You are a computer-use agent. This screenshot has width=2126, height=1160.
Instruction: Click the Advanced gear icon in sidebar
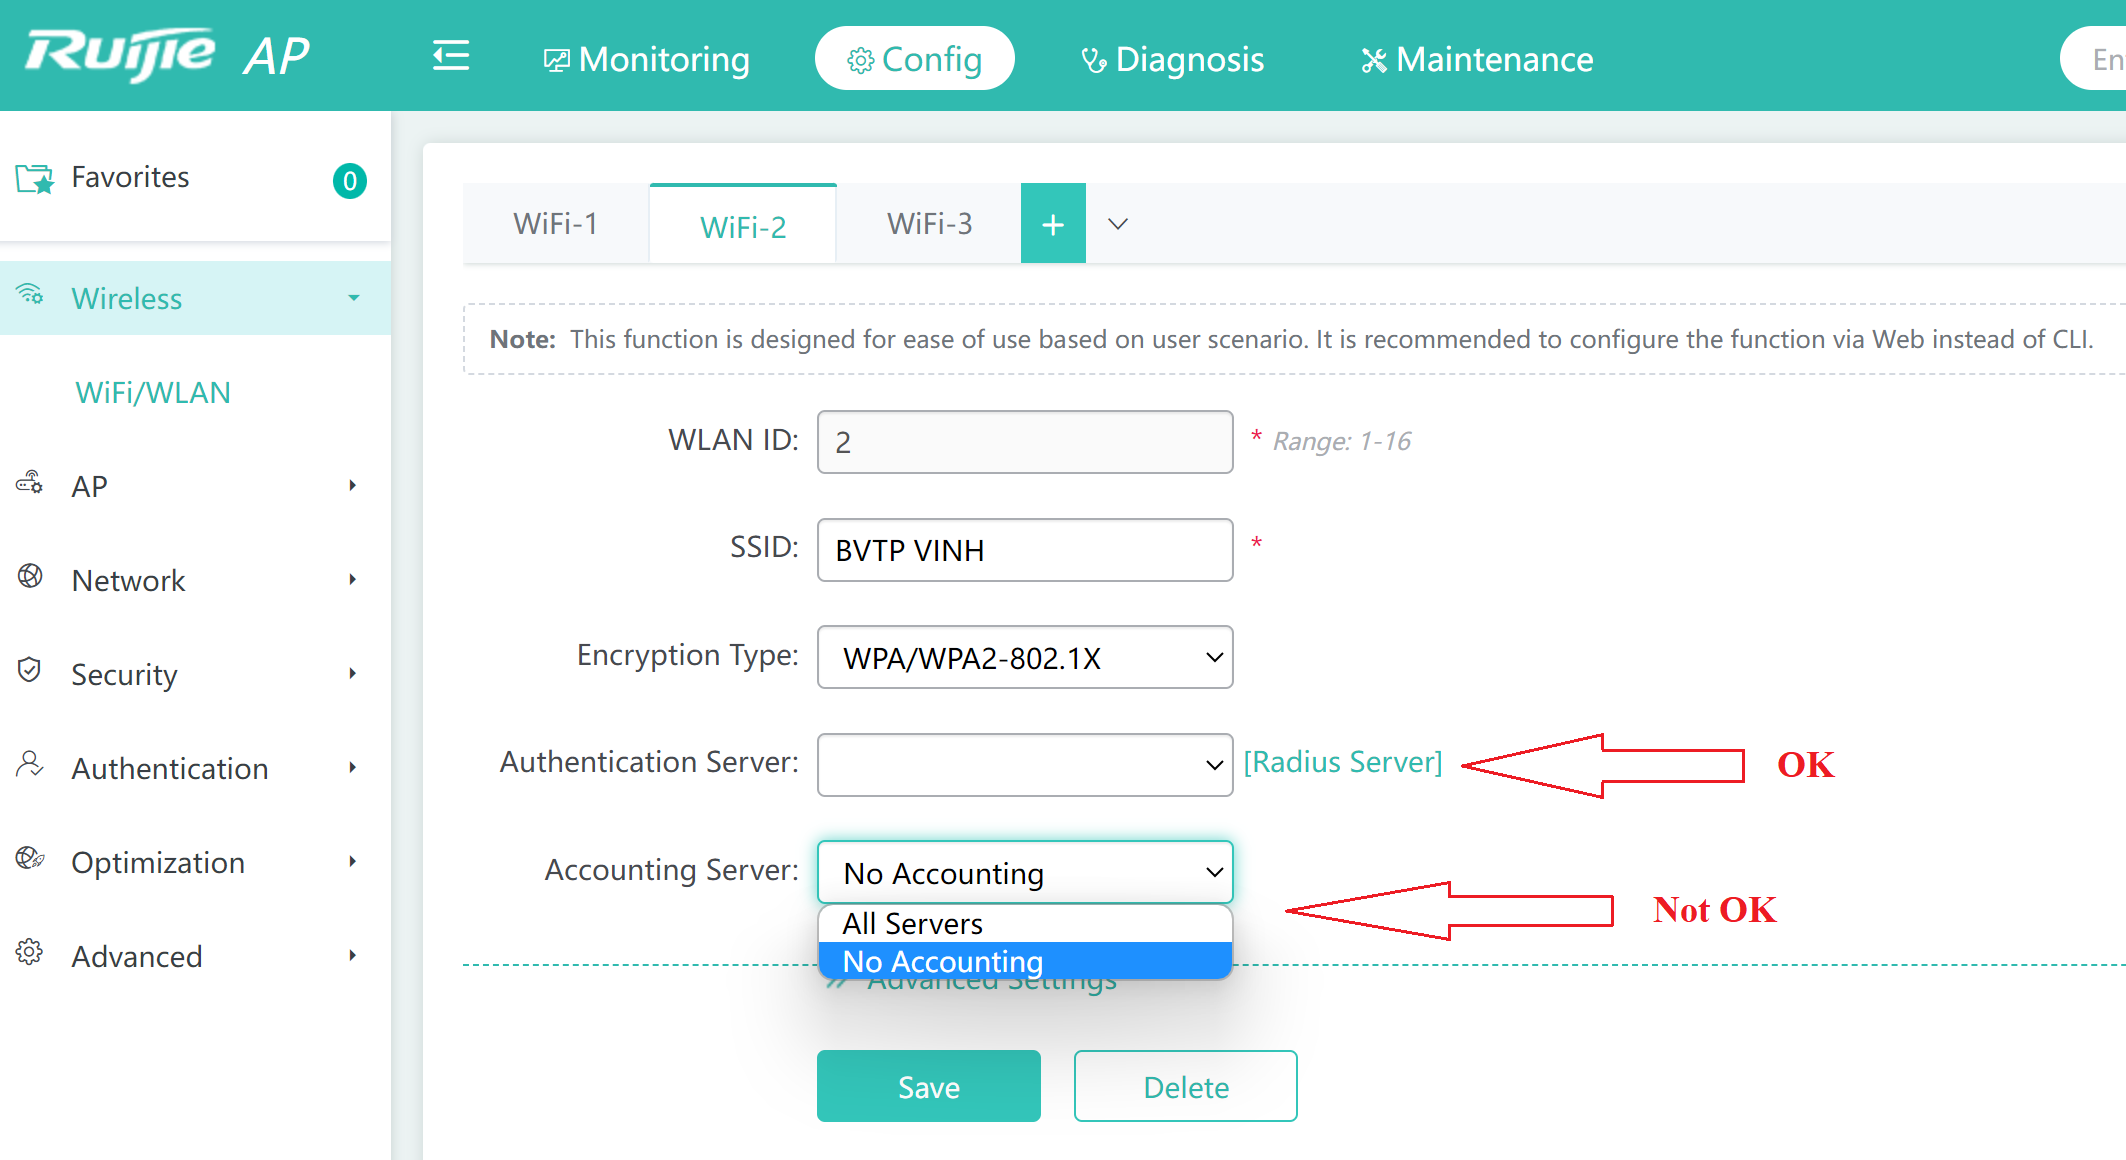(x=30, y=953)
